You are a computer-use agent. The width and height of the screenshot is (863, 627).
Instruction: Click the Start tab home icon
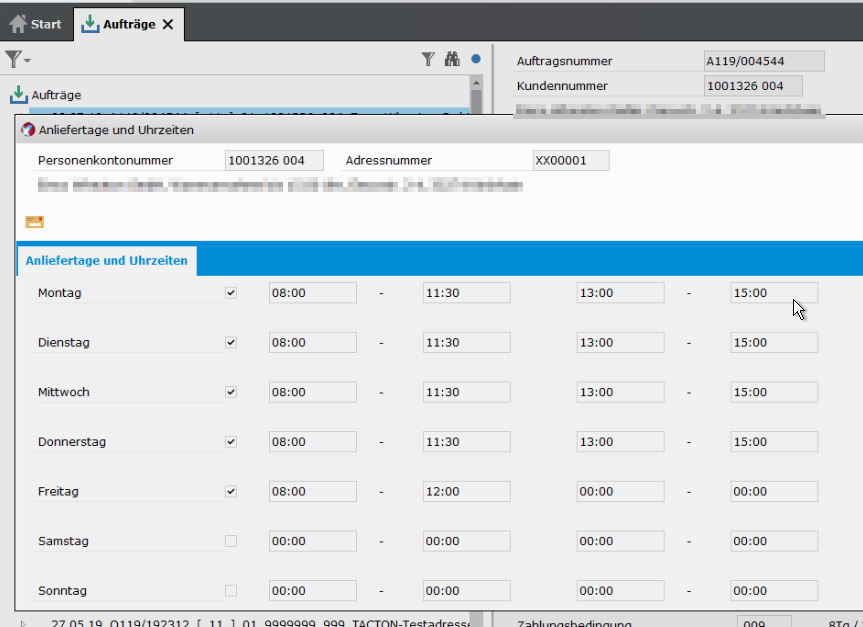[x=18, y=24]
